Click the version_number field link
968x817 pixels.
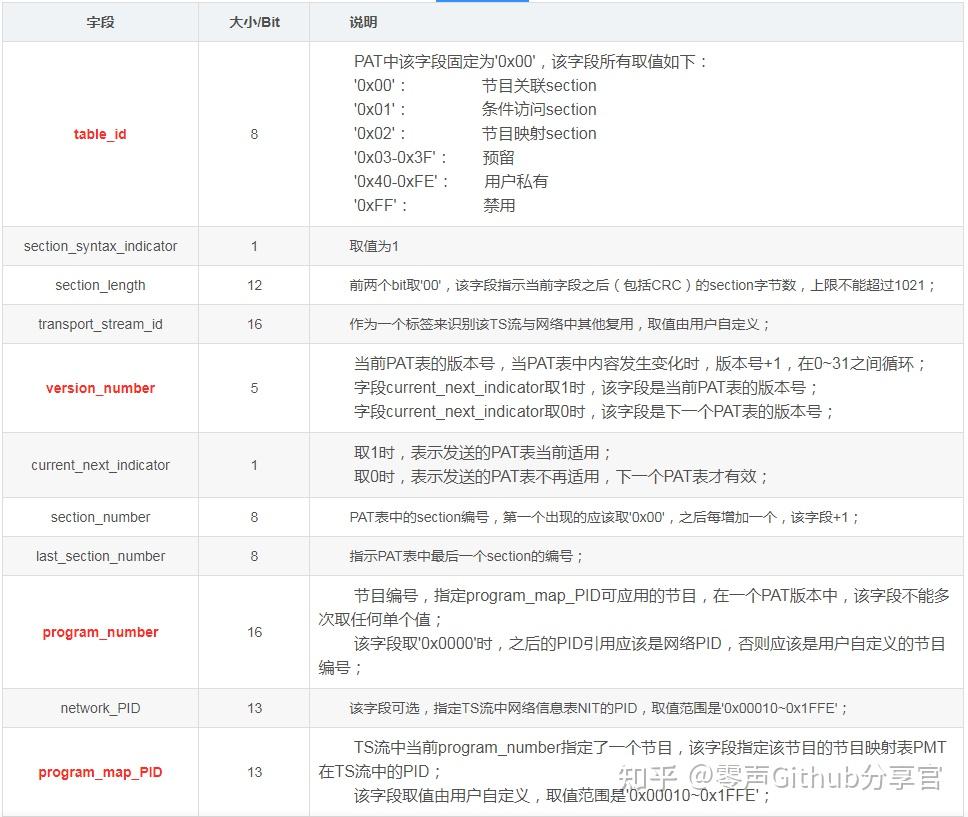pyautogui.click(x=99, y=388)
